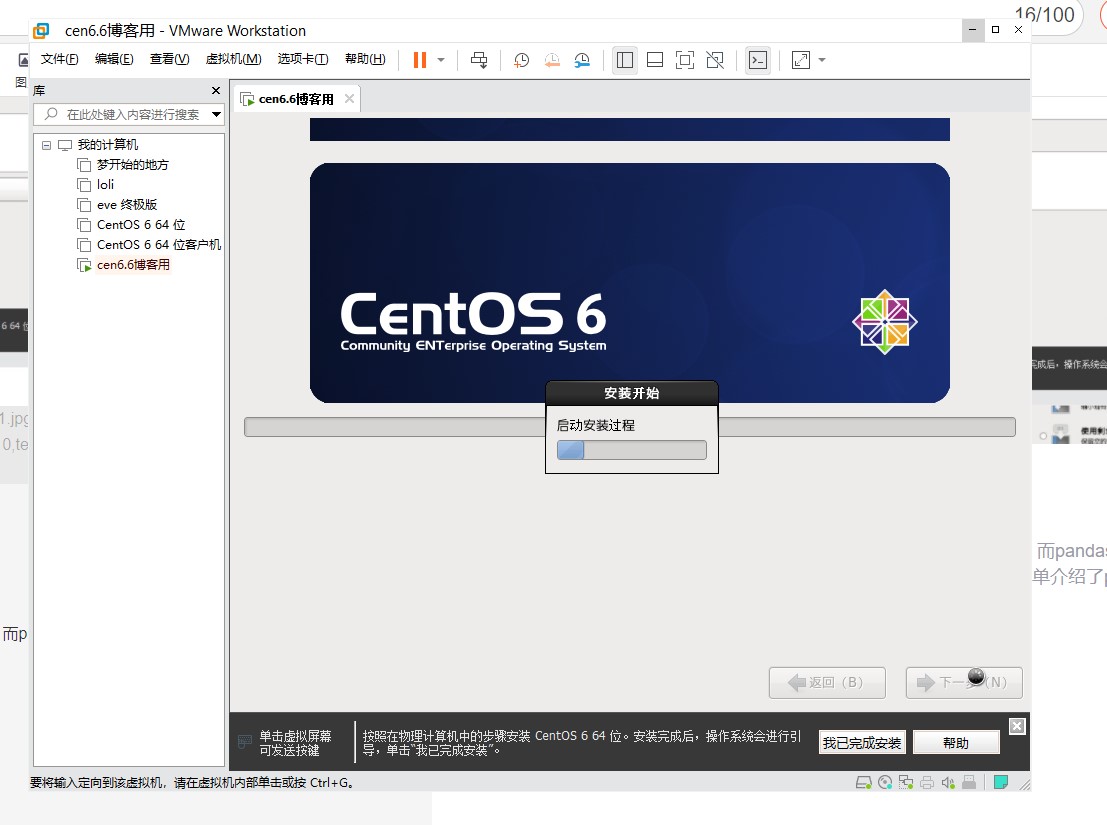
Task: Open the 帮助(H) menu
Action: (x=365, y=59)
